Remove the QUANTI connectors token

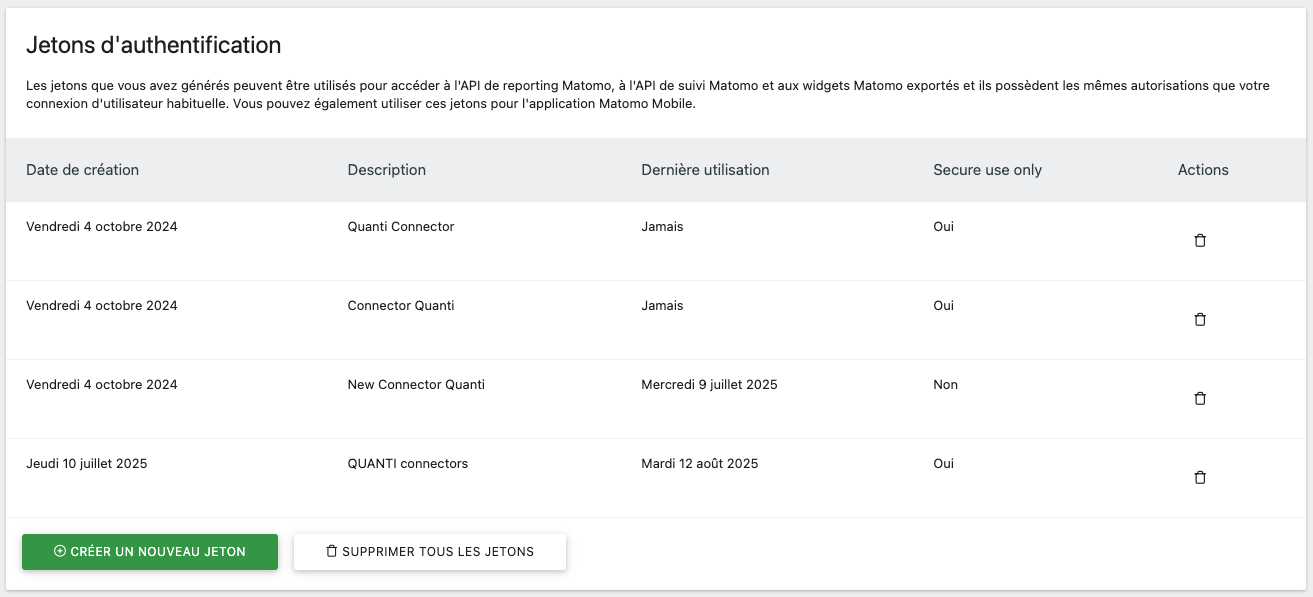pyautogui.click(x=1200, y=478)
